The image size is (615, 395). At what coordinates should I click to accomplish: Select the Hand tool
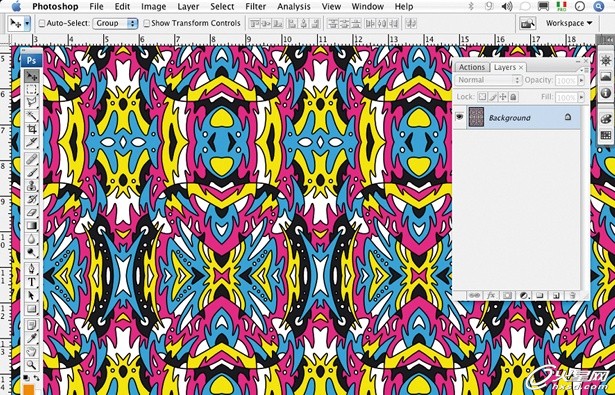click(x=31, y=352)
